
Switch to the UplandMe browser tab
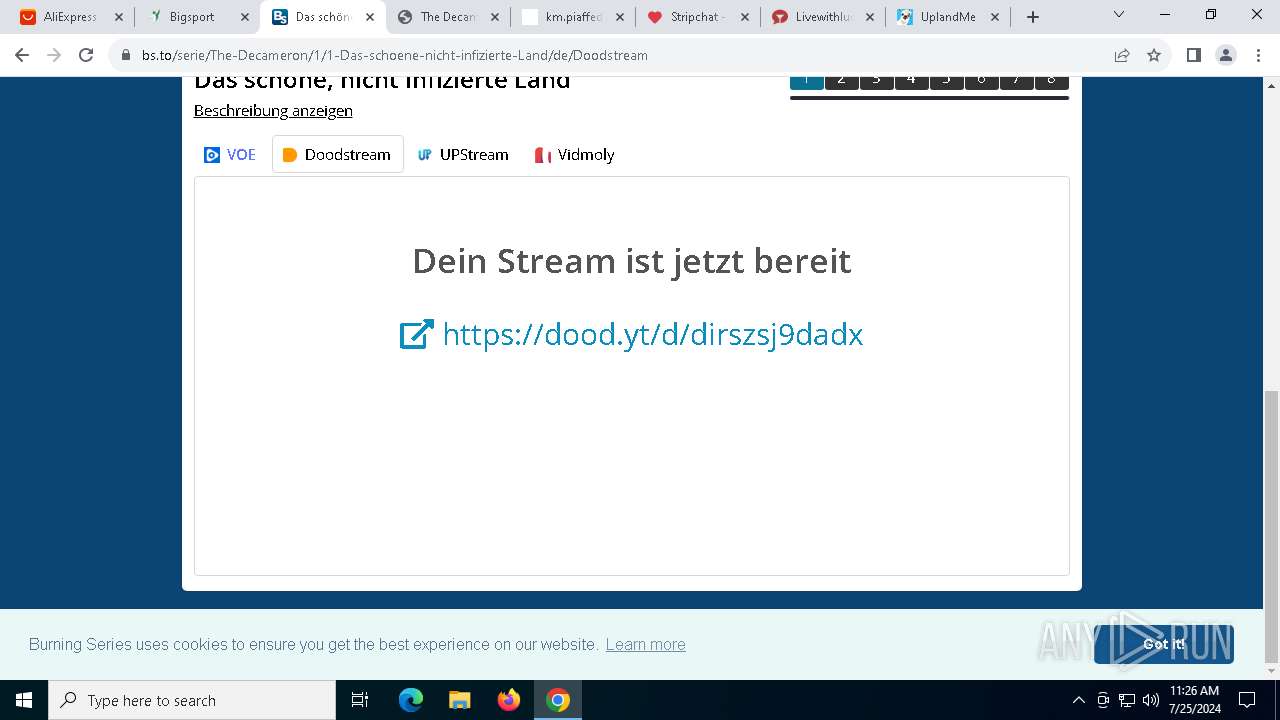click(948, 17)
